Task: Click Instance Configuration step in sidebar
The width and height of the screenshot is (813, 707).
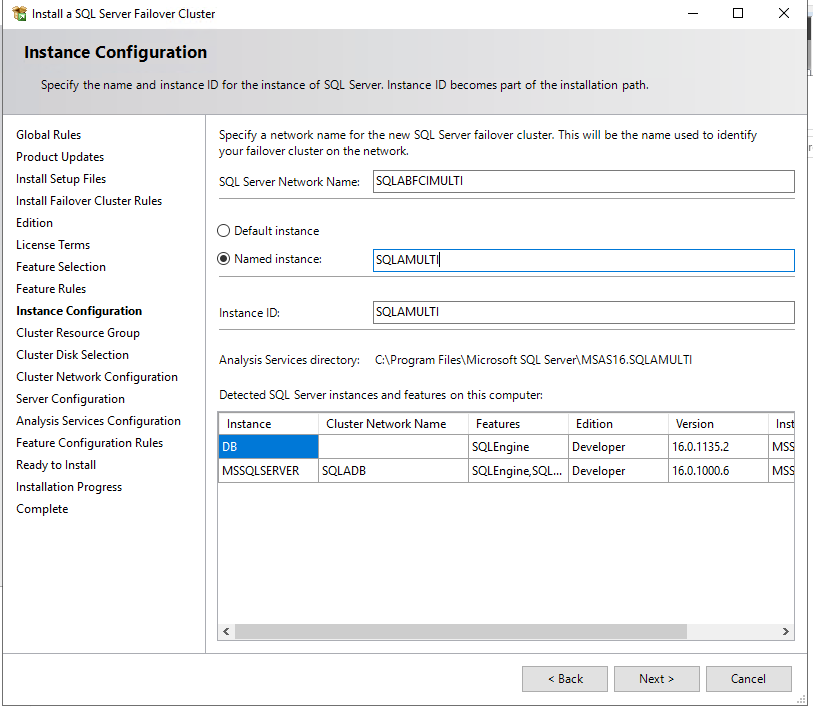Action: point(79,311)
